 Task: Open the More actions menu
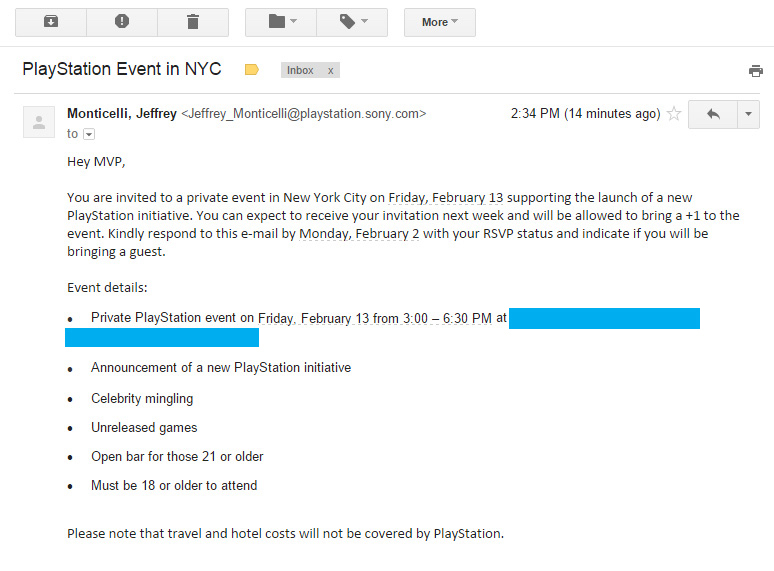[439, 21]
